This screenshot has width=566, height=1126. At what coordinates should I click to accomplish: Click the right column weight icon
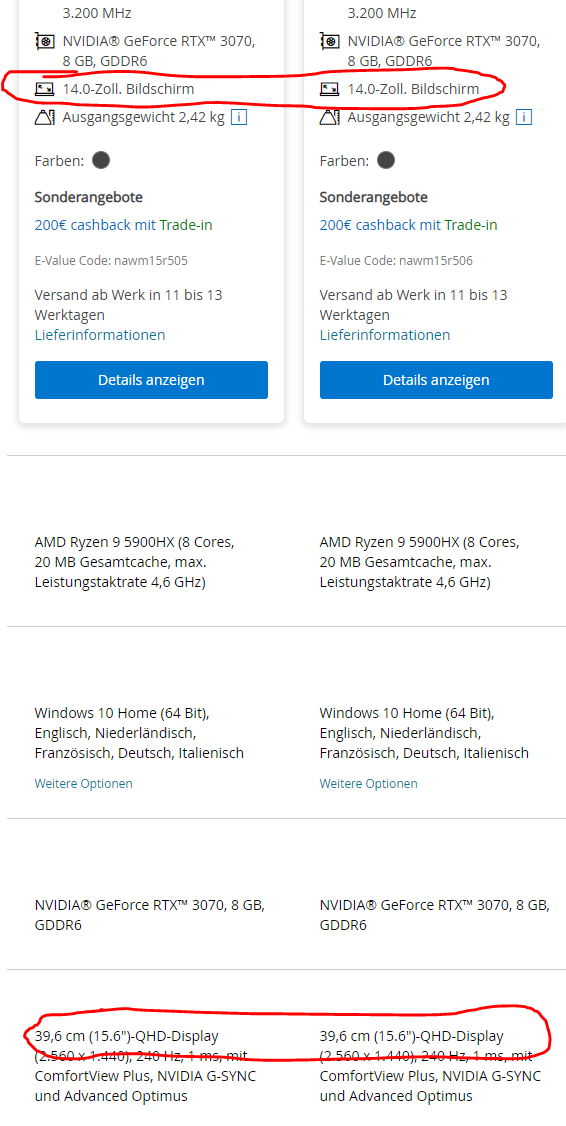tap(330, 117)
